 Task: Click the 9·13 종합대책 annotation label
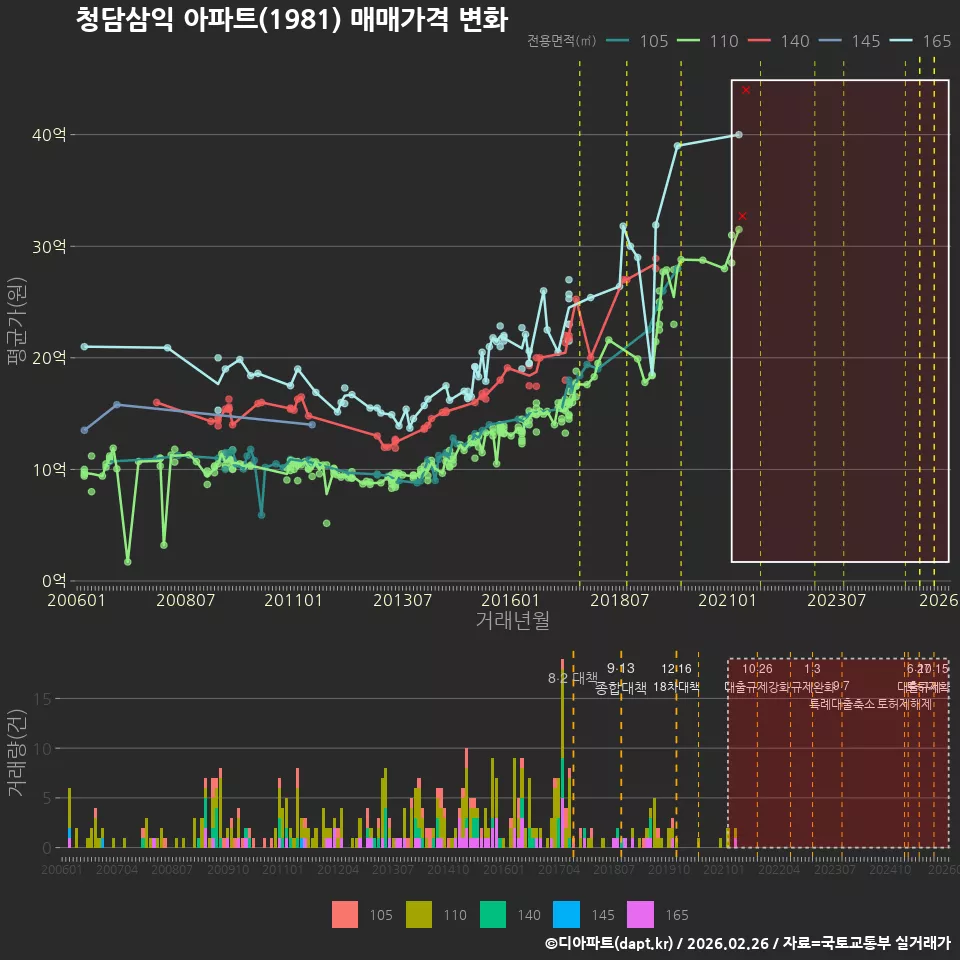621,678
